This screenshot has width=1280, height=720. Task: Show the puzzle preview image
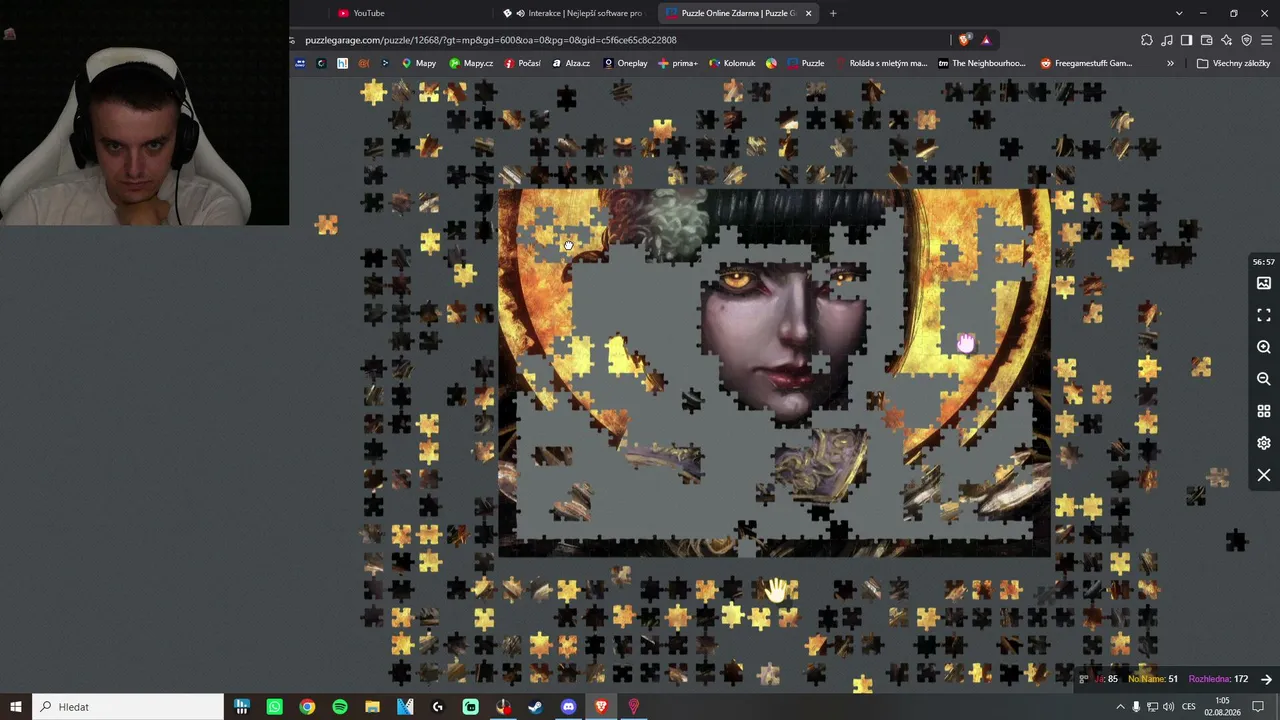point(1264,283)
